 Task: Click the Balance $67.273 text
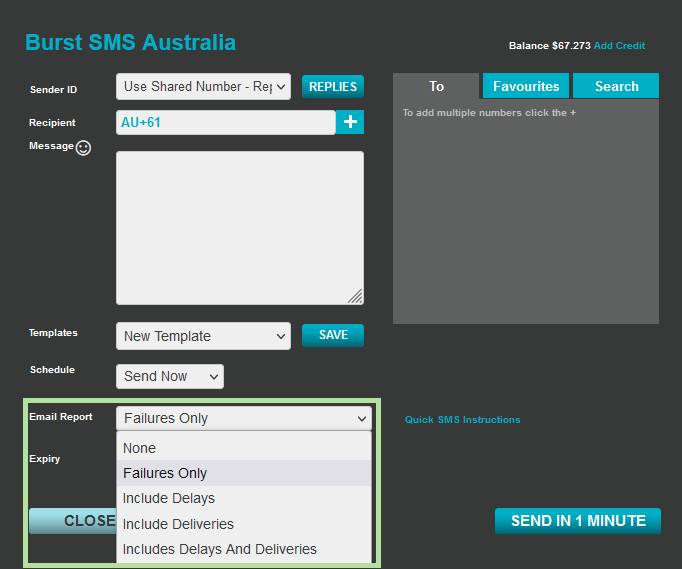[x=550, y=46]
